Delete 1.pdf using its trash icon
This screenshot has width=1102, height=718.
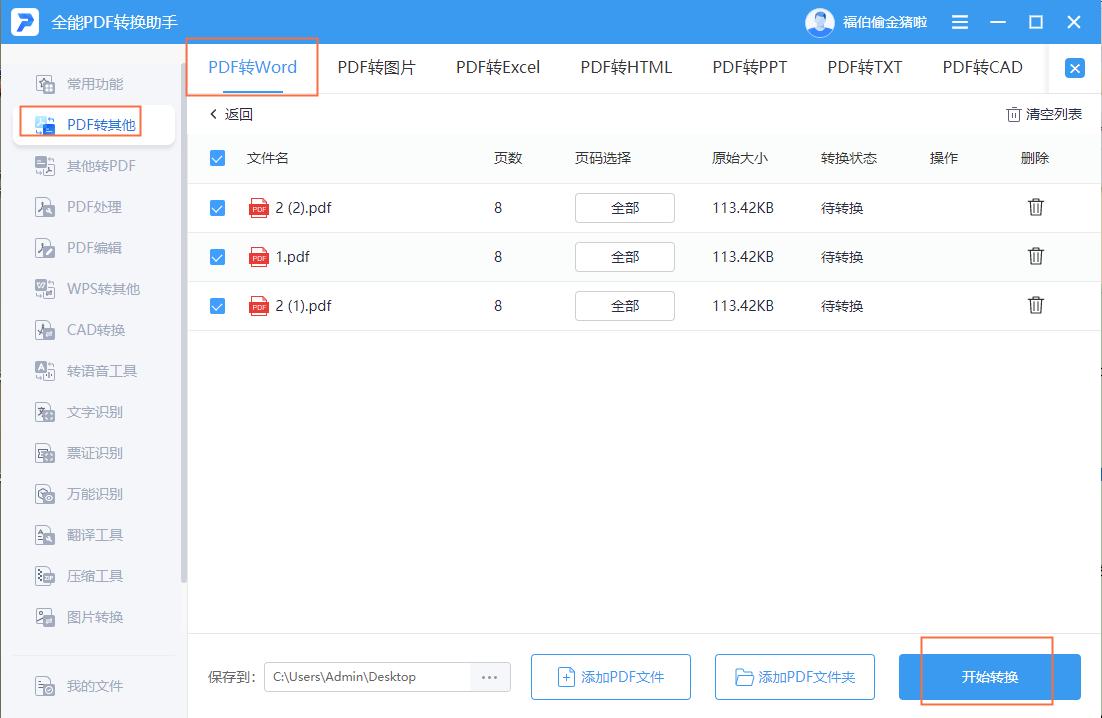click(1035, 256)
